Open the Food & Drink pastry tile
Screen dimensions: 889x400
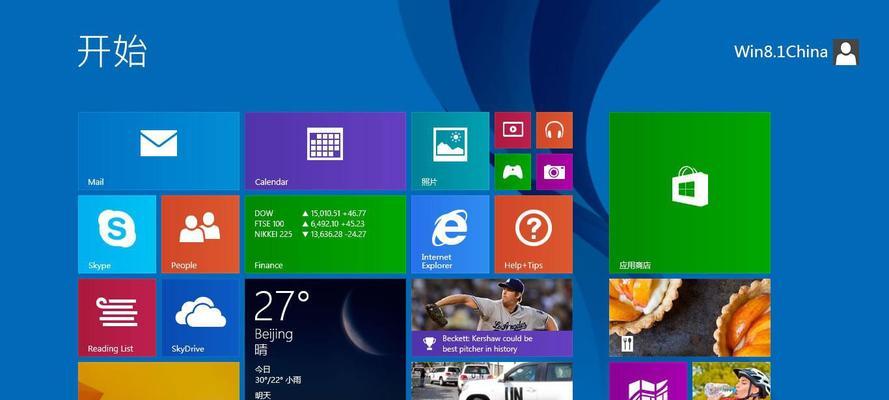pos(689,317)
